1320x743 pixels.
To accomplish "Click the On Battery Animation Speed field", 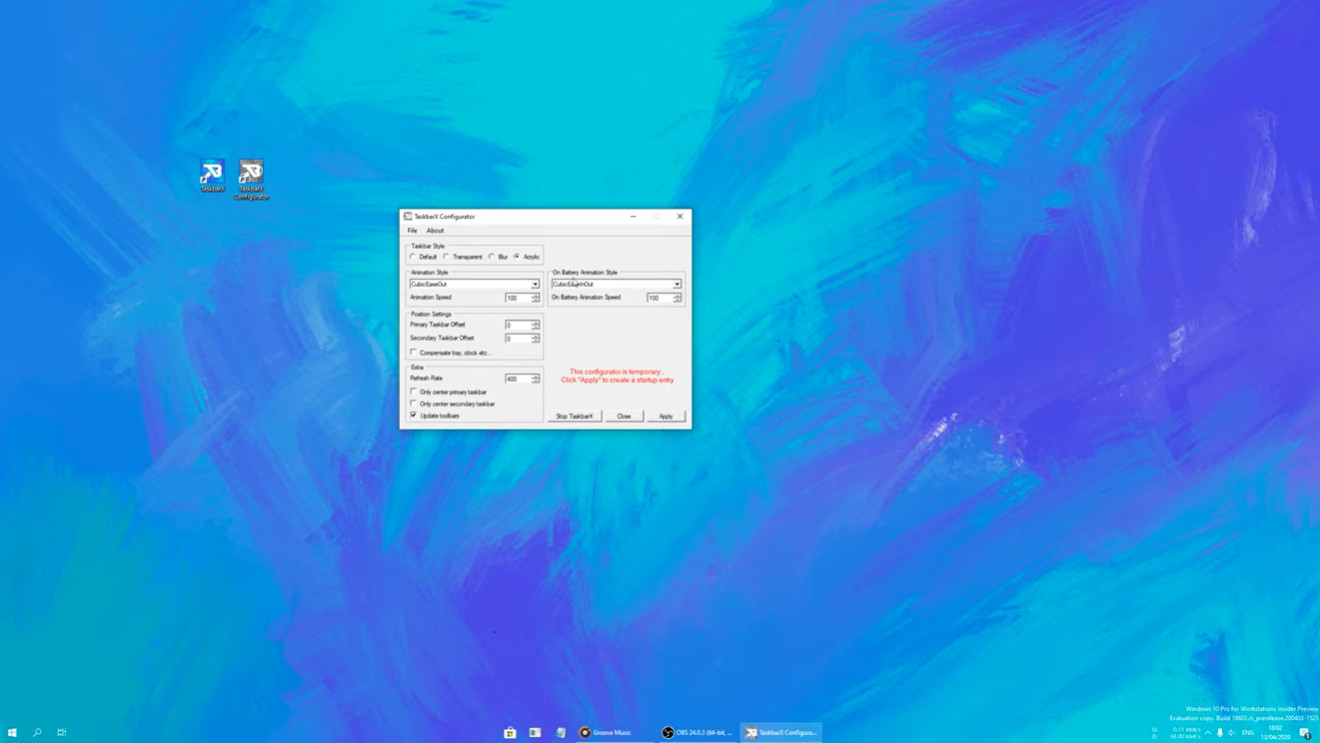I will (x=659, y=298).
